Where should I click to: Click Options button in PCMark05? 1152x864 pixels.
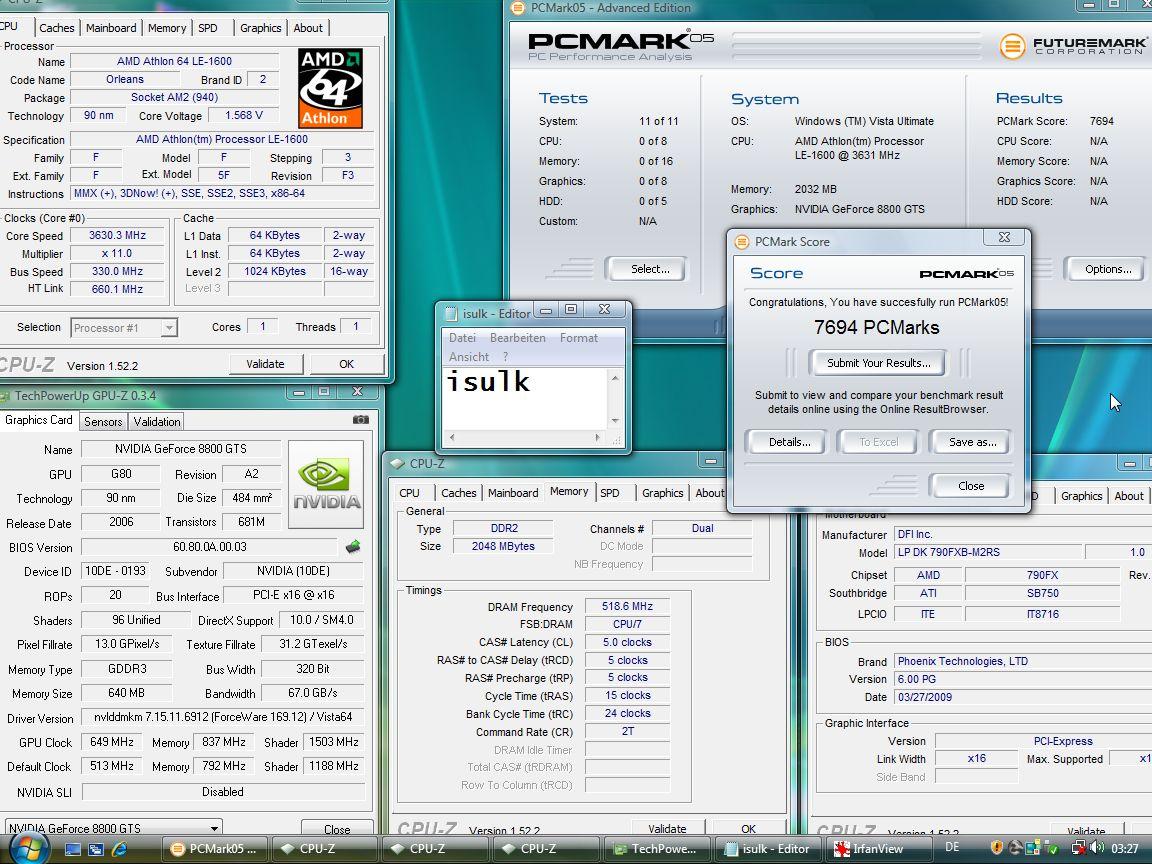(x=1108, y=269)
